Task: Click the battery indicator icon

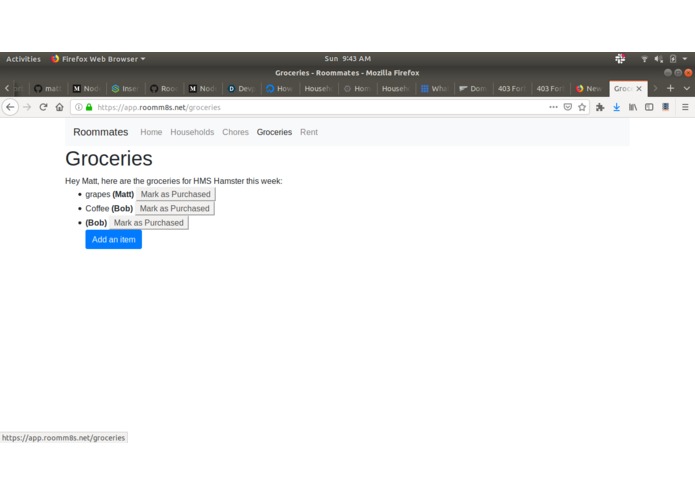Action: coord(673,59)
